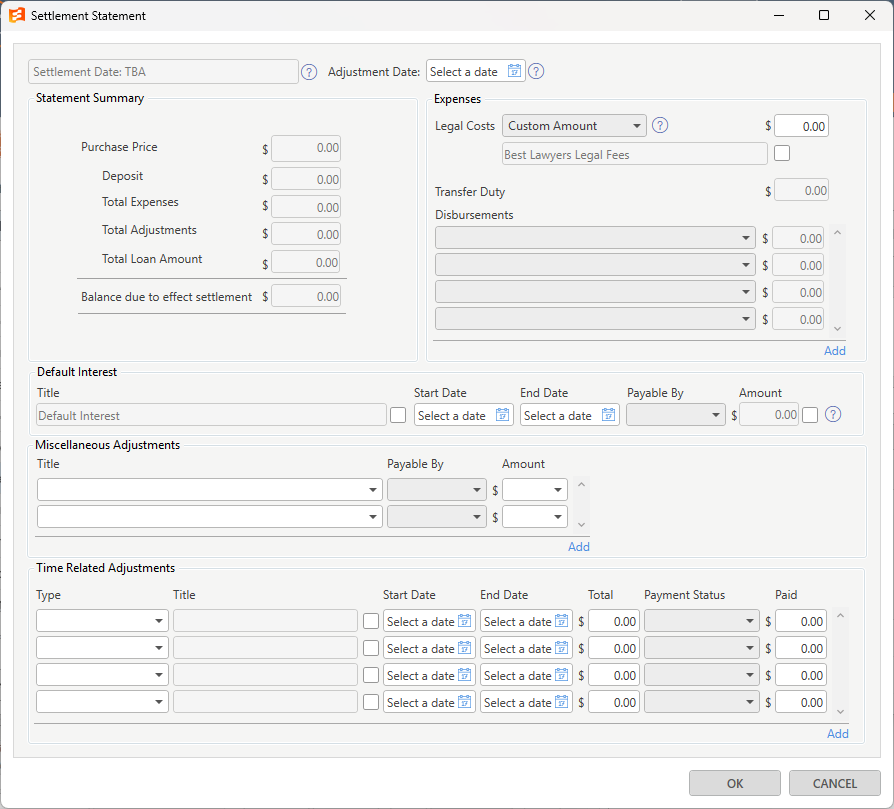894x809 pixels.
Task: Click the OK button
Action: (x=734, y=783)
